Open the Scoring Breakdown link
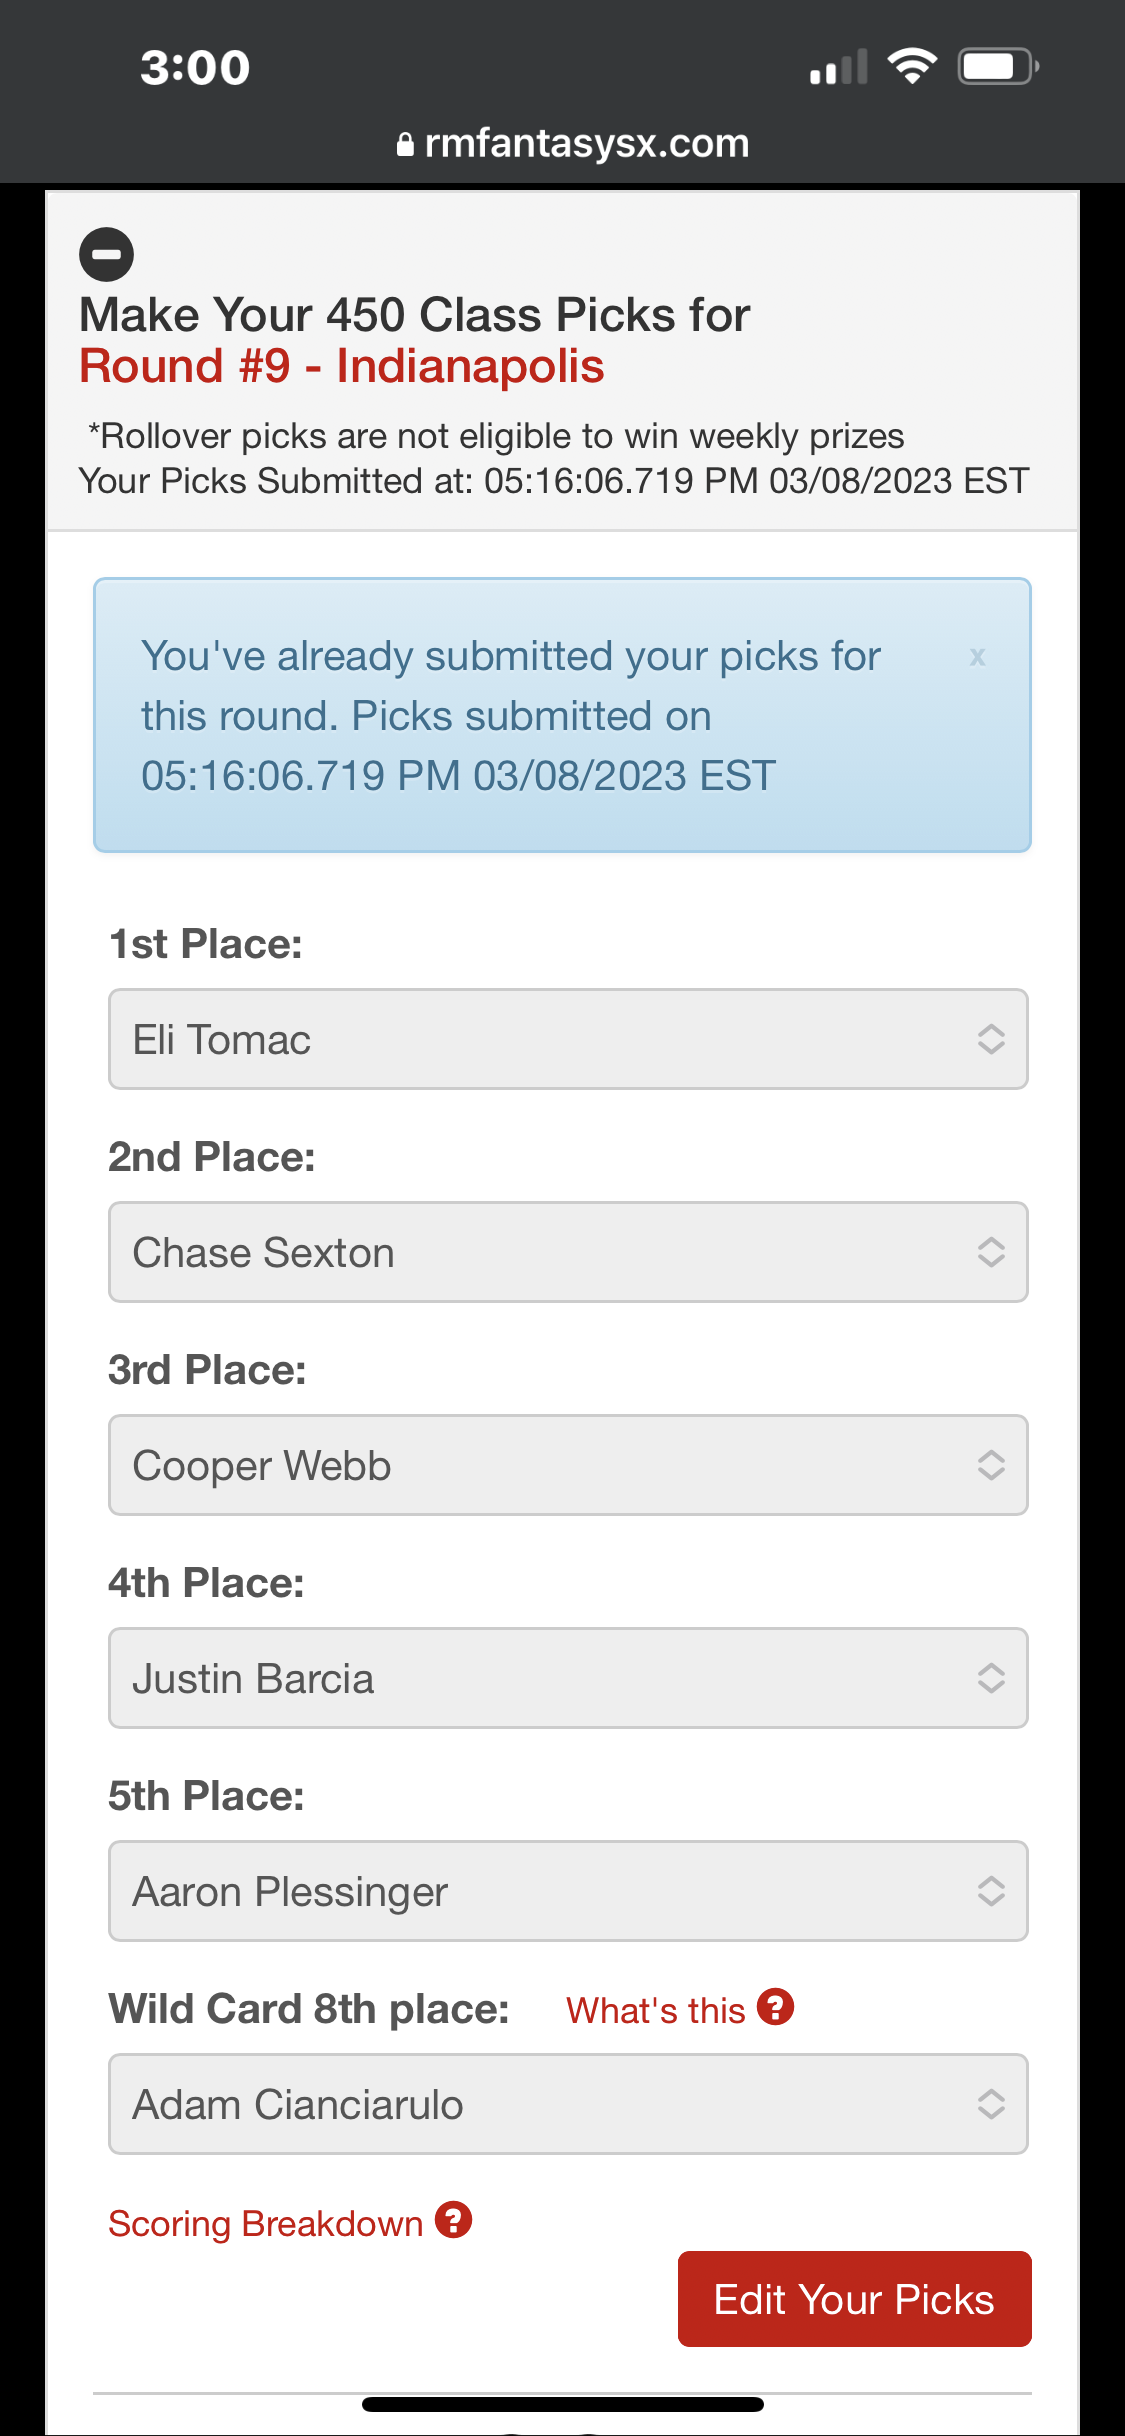 pos(265,2223)
